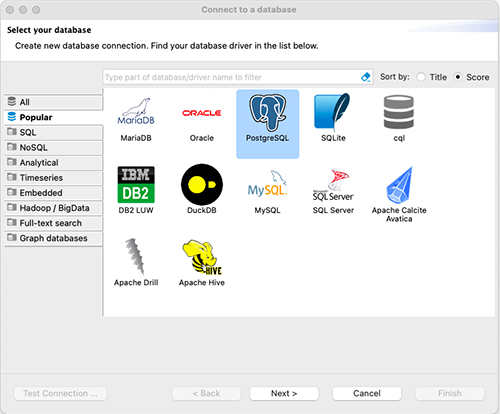
Task: Open the Hadoop / BigData category label
Action: click(x=54, y=208)
